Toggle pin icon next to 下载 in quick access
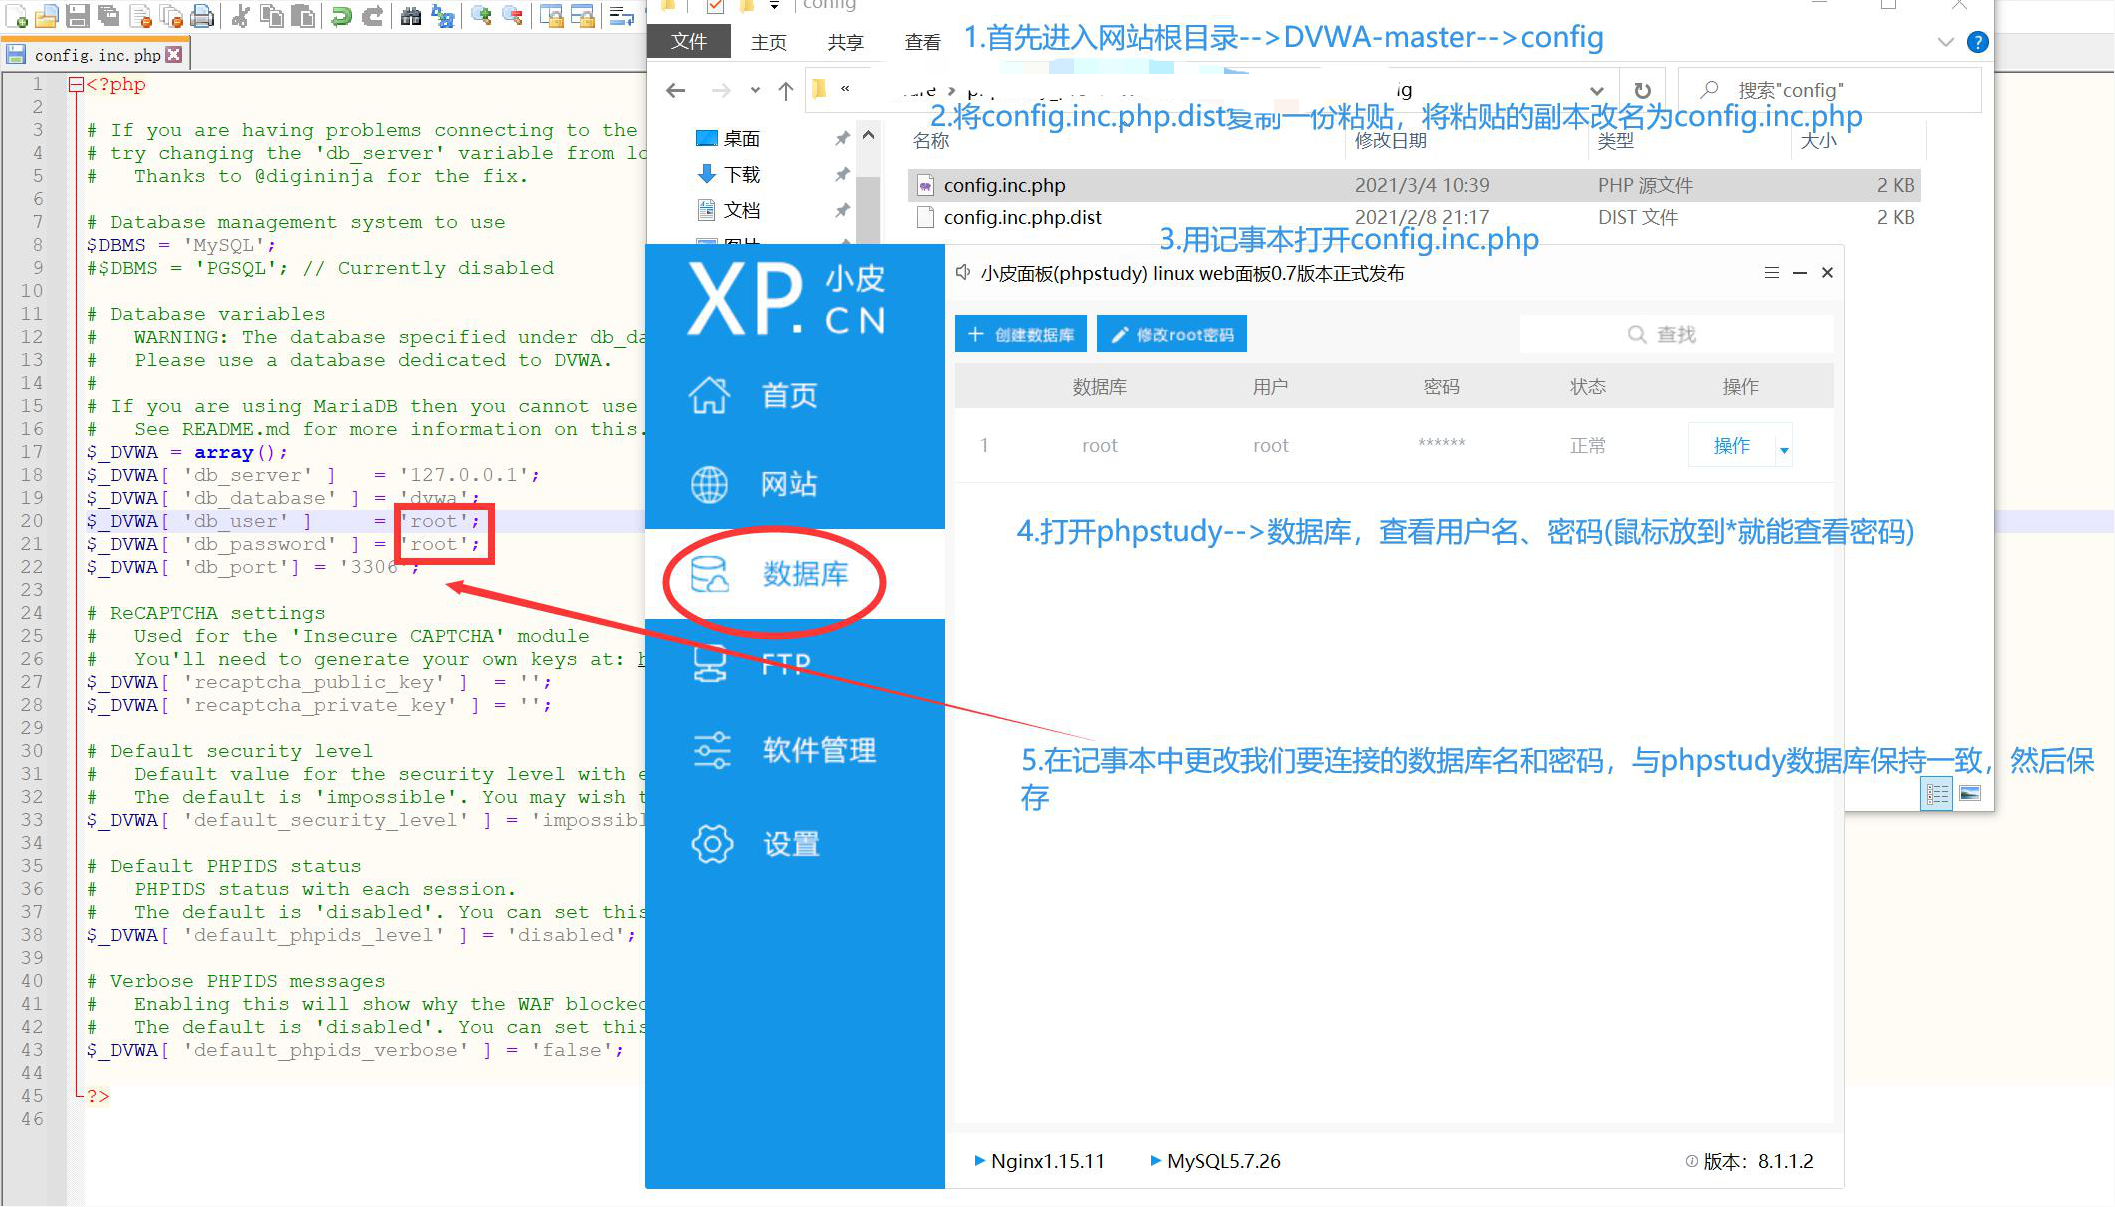Image resolution: width=2115 pixels, height=1207 pixels. [x=843, y=174]
